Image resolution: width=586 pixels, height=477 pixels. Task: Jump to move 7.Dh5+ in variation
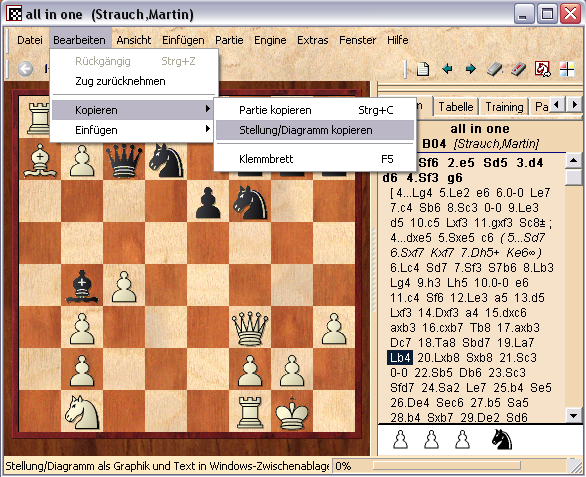480,253
